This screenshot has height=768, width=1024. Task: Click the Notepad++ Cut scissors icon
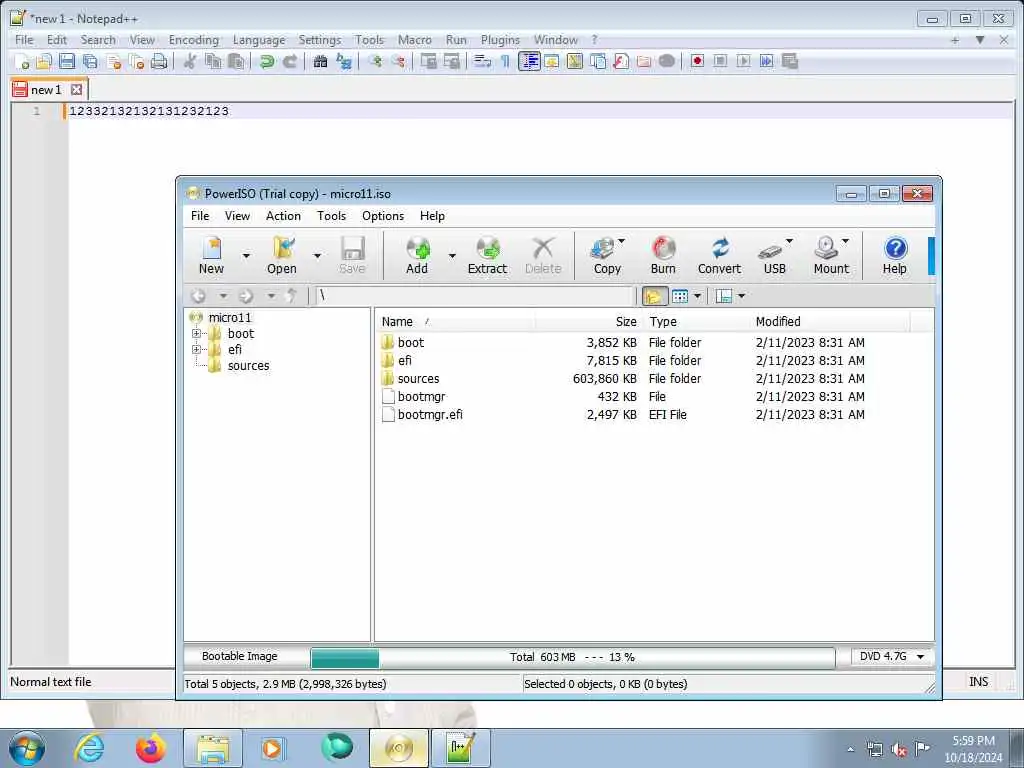point(189,61)
